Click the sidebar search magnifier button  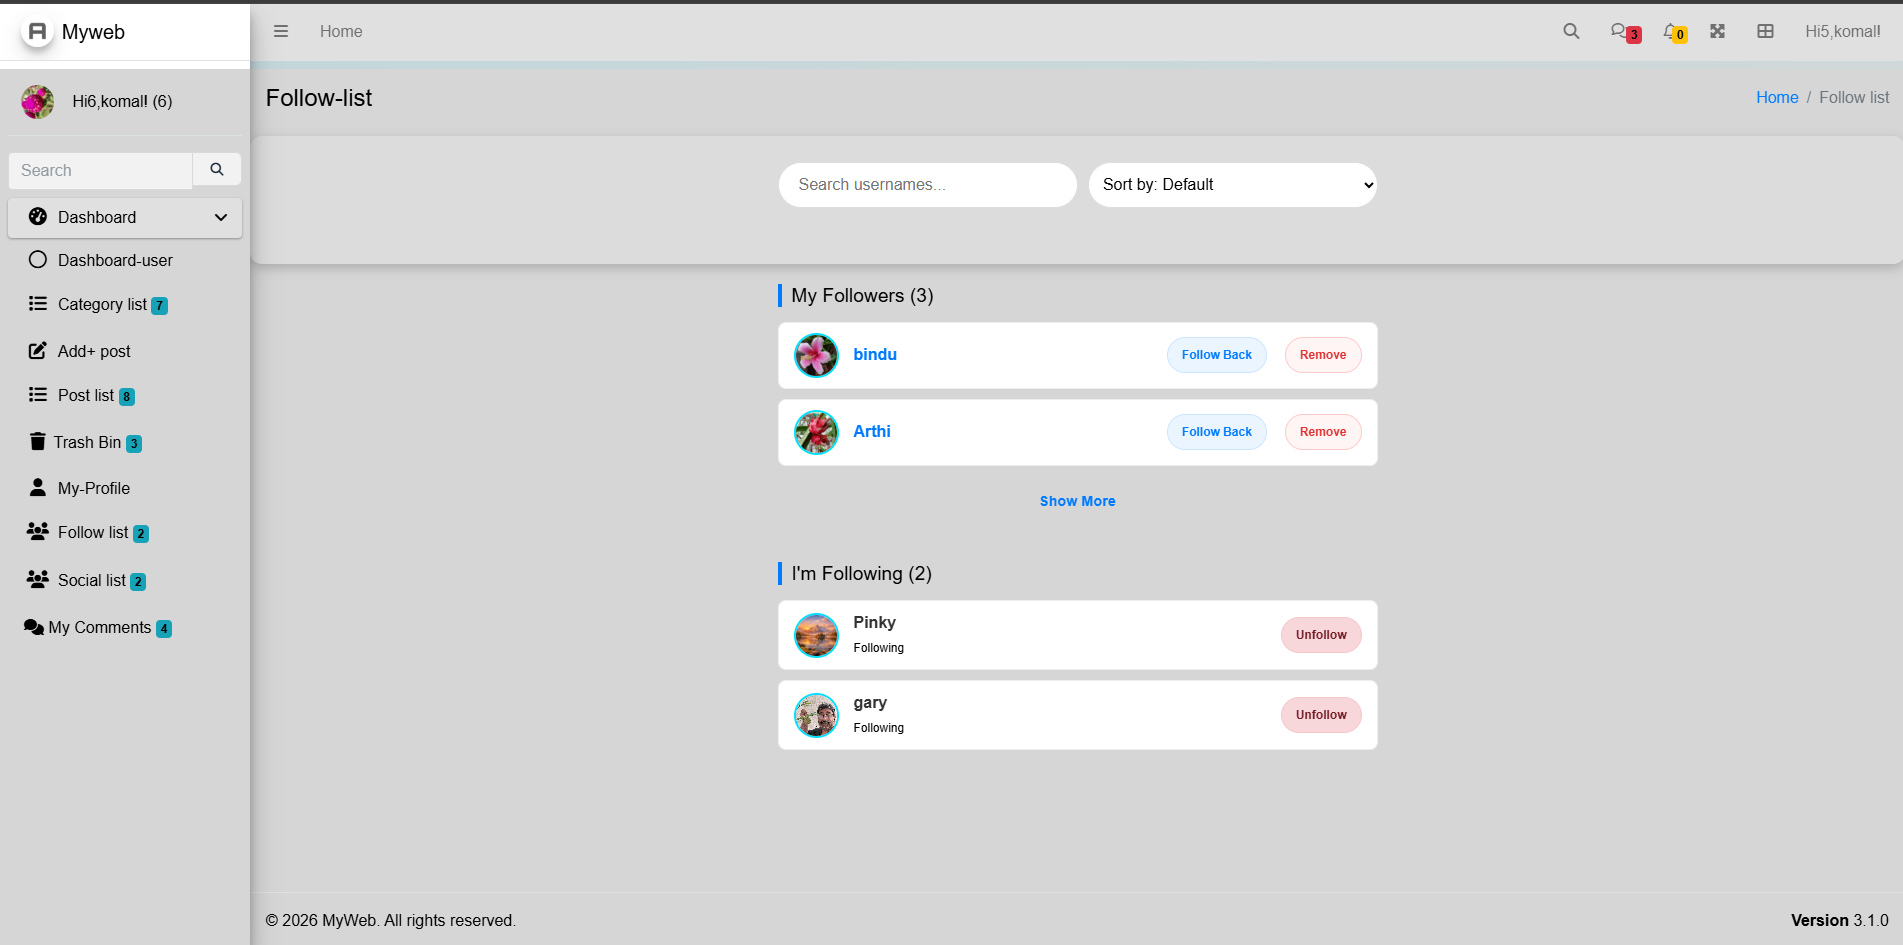[x=217, y=170]
